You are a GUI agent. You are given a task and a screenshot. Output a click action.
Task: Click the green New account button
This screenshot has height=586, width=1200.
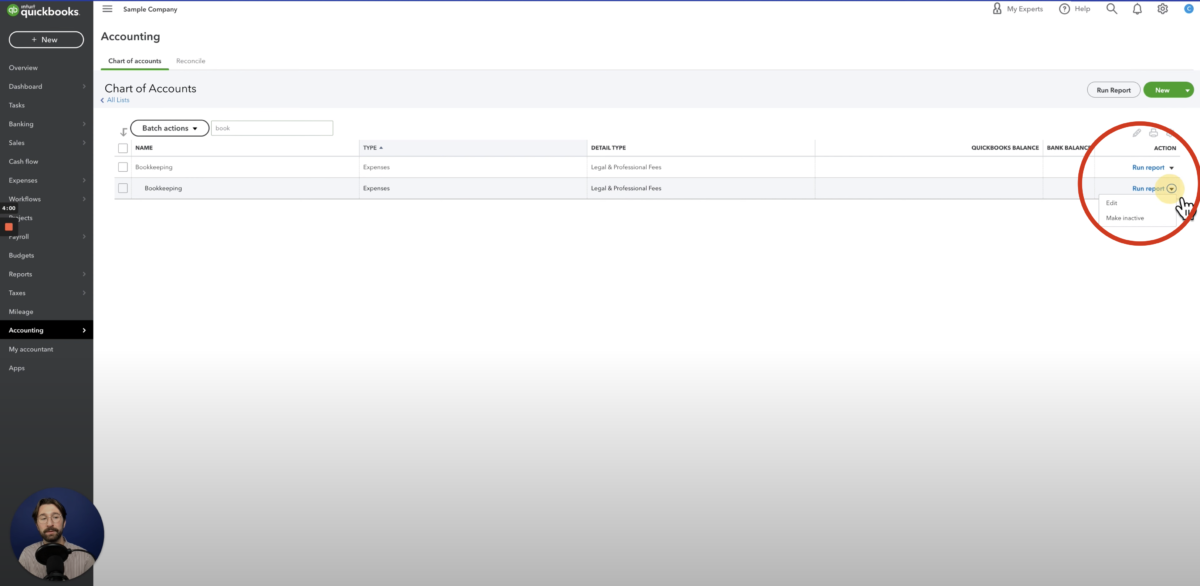(1162, 90)
